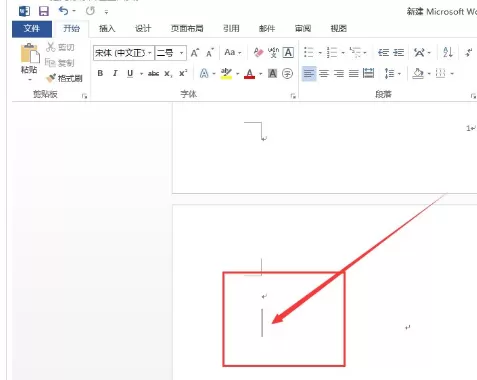Image resolution: width=477 pixels, height=380 pixels.
Task: Click the Clear Formatting eraser icon
Action: (x=258, y=52)
